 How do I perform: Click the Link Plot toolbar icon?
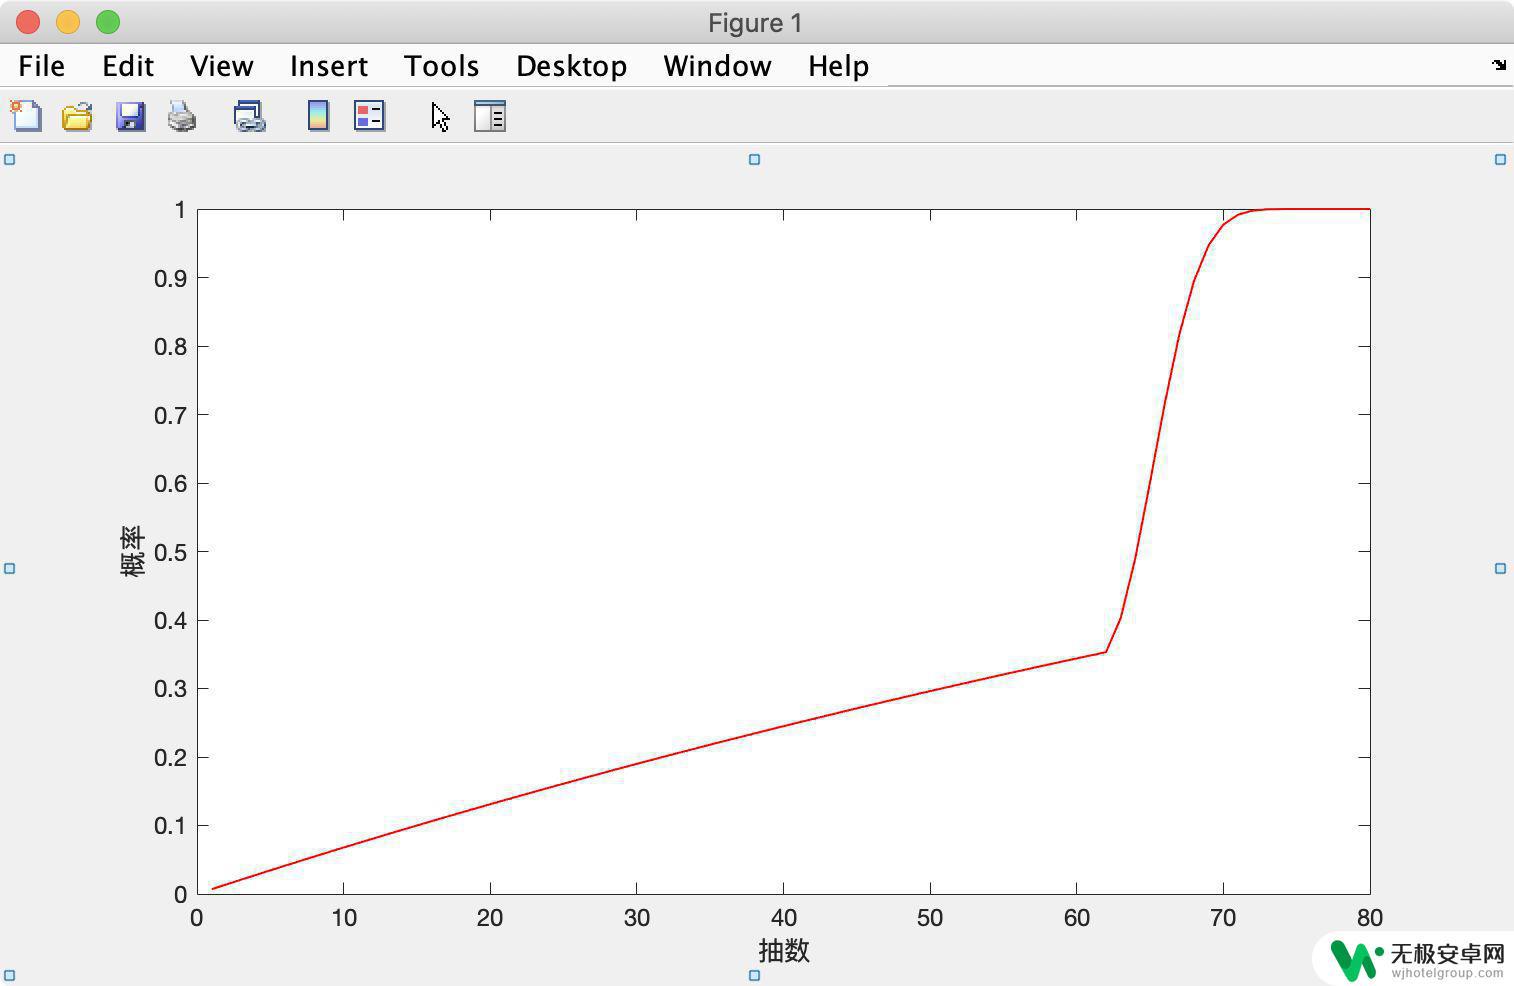point(249,117)
